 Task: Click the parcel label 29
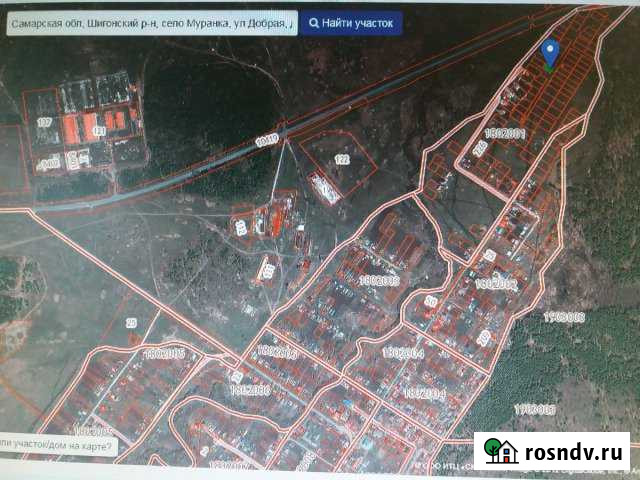click(x=131, y=323)
